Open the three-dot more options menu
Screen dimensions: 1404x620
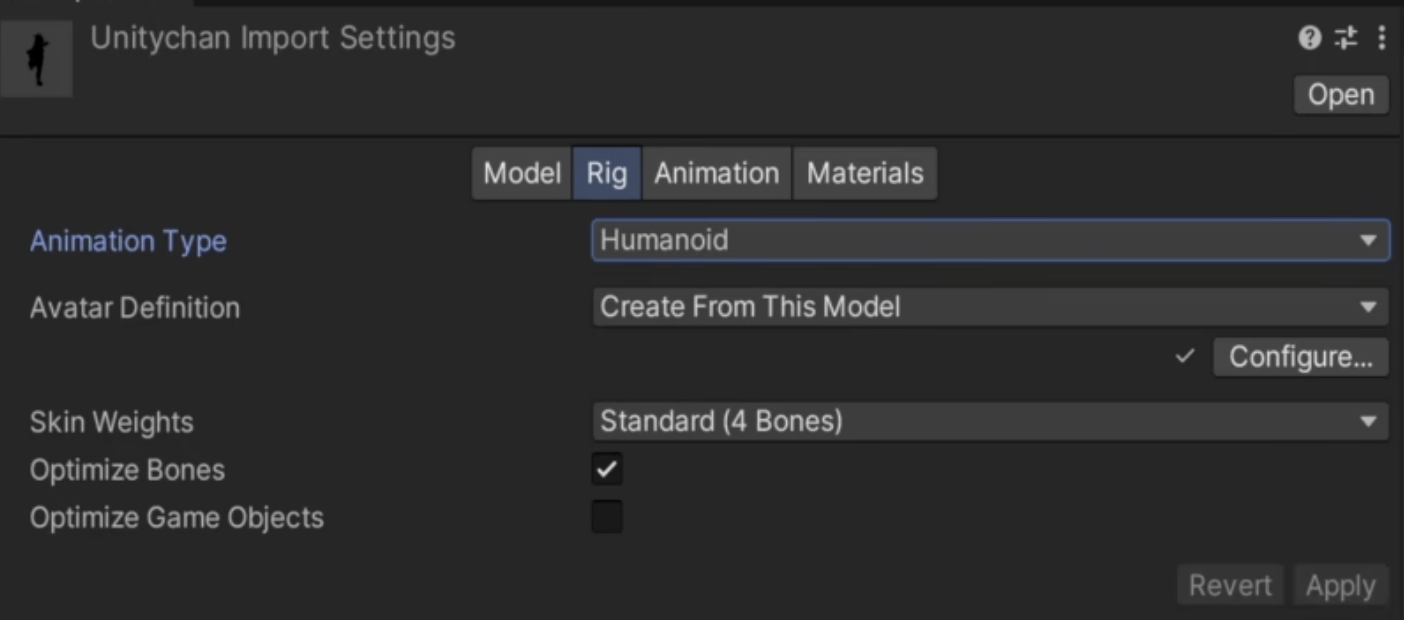click(1381, 39)
